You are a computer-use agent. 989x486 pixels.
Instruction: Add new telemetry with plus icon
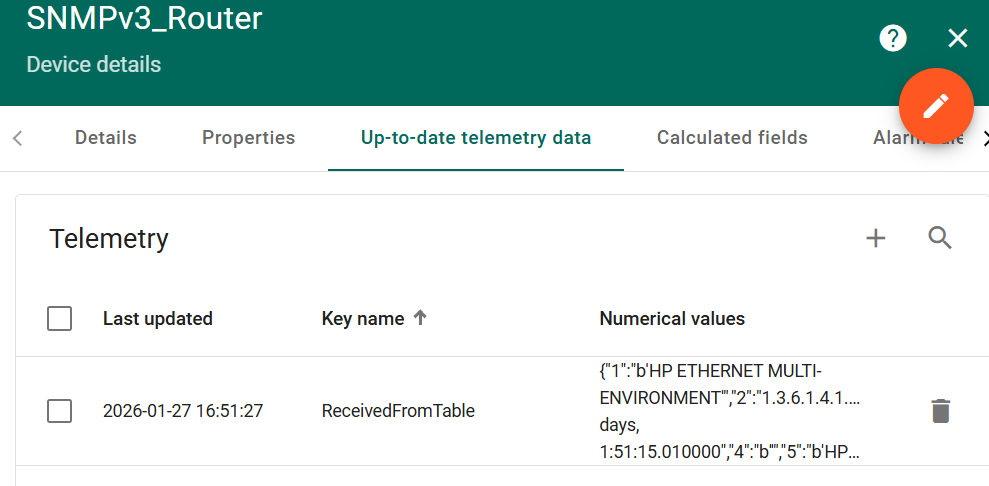[x=876, y=238]
